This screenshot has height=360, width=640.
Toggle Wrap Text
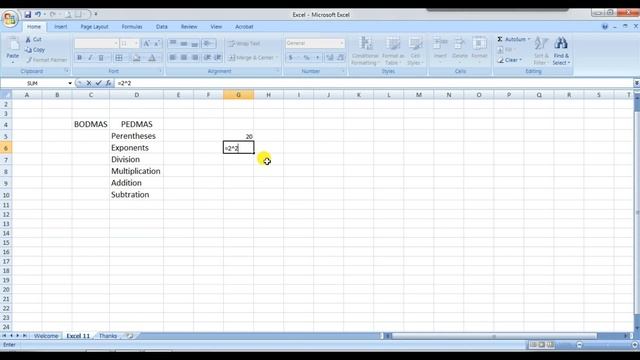244,43
